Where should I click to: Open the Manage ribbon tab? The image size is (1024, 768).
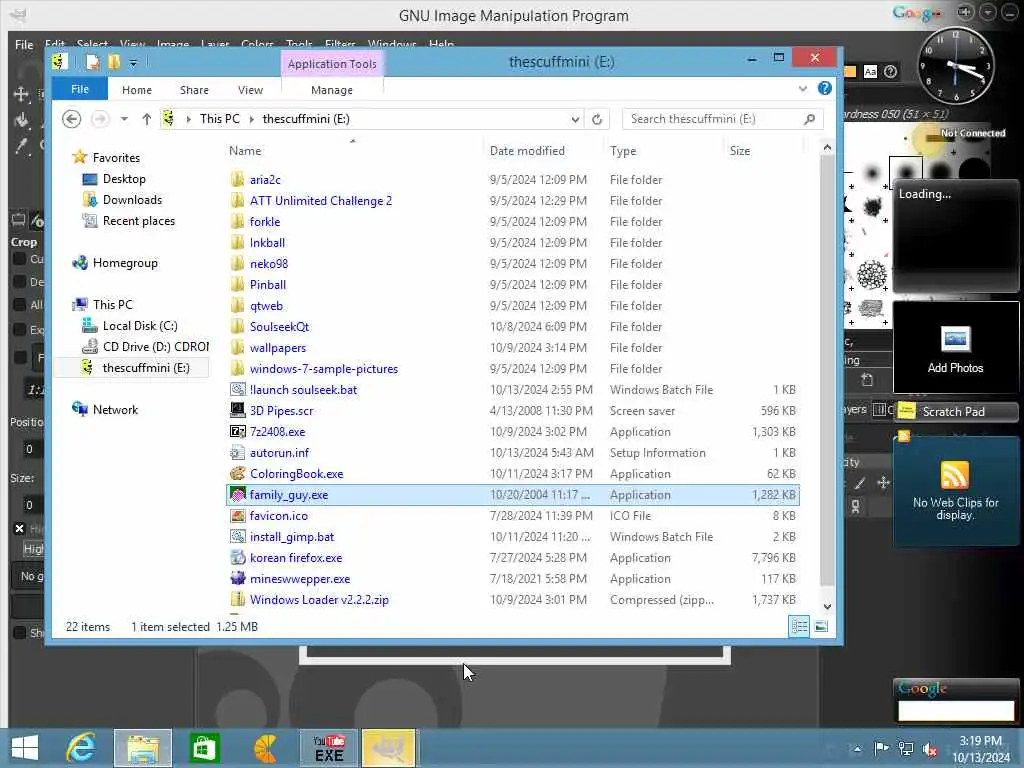[x=332, y=89]
